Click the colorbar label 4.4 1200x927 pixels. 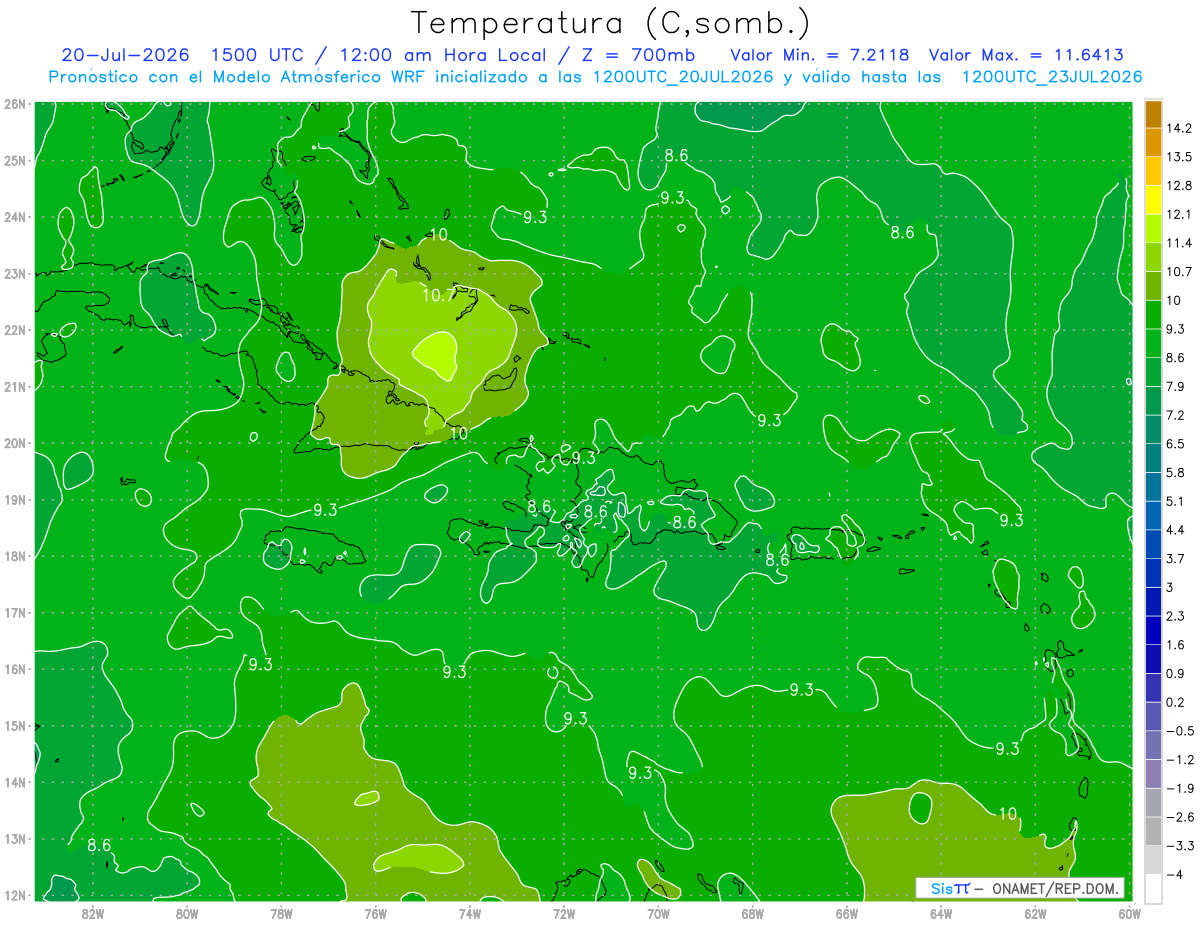pos(1175,530)
